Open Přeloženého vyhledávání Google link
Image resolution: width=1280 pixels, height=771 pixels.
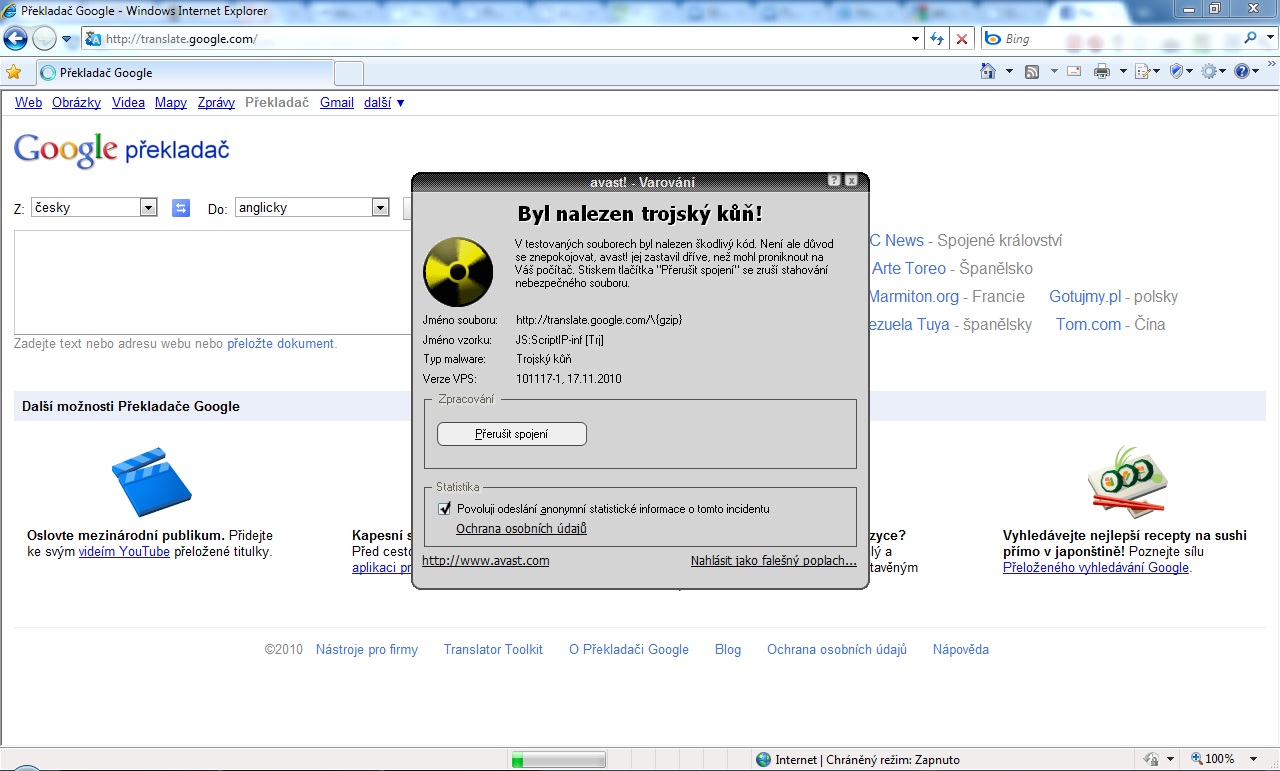(x=1096, y=567)
